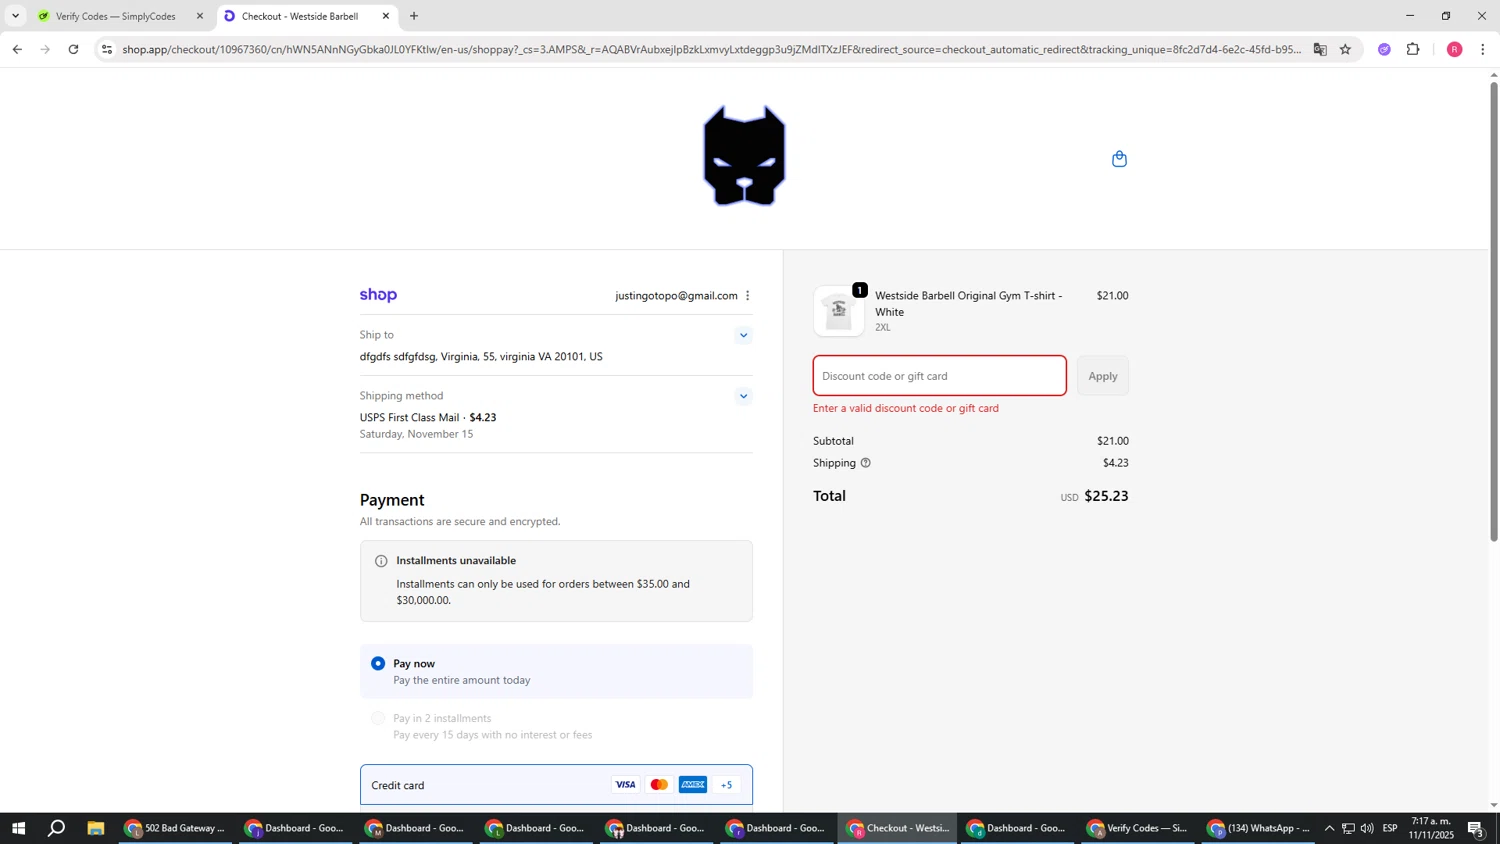
Task: Click the shipping info question icon
Action: coord(866,463)
